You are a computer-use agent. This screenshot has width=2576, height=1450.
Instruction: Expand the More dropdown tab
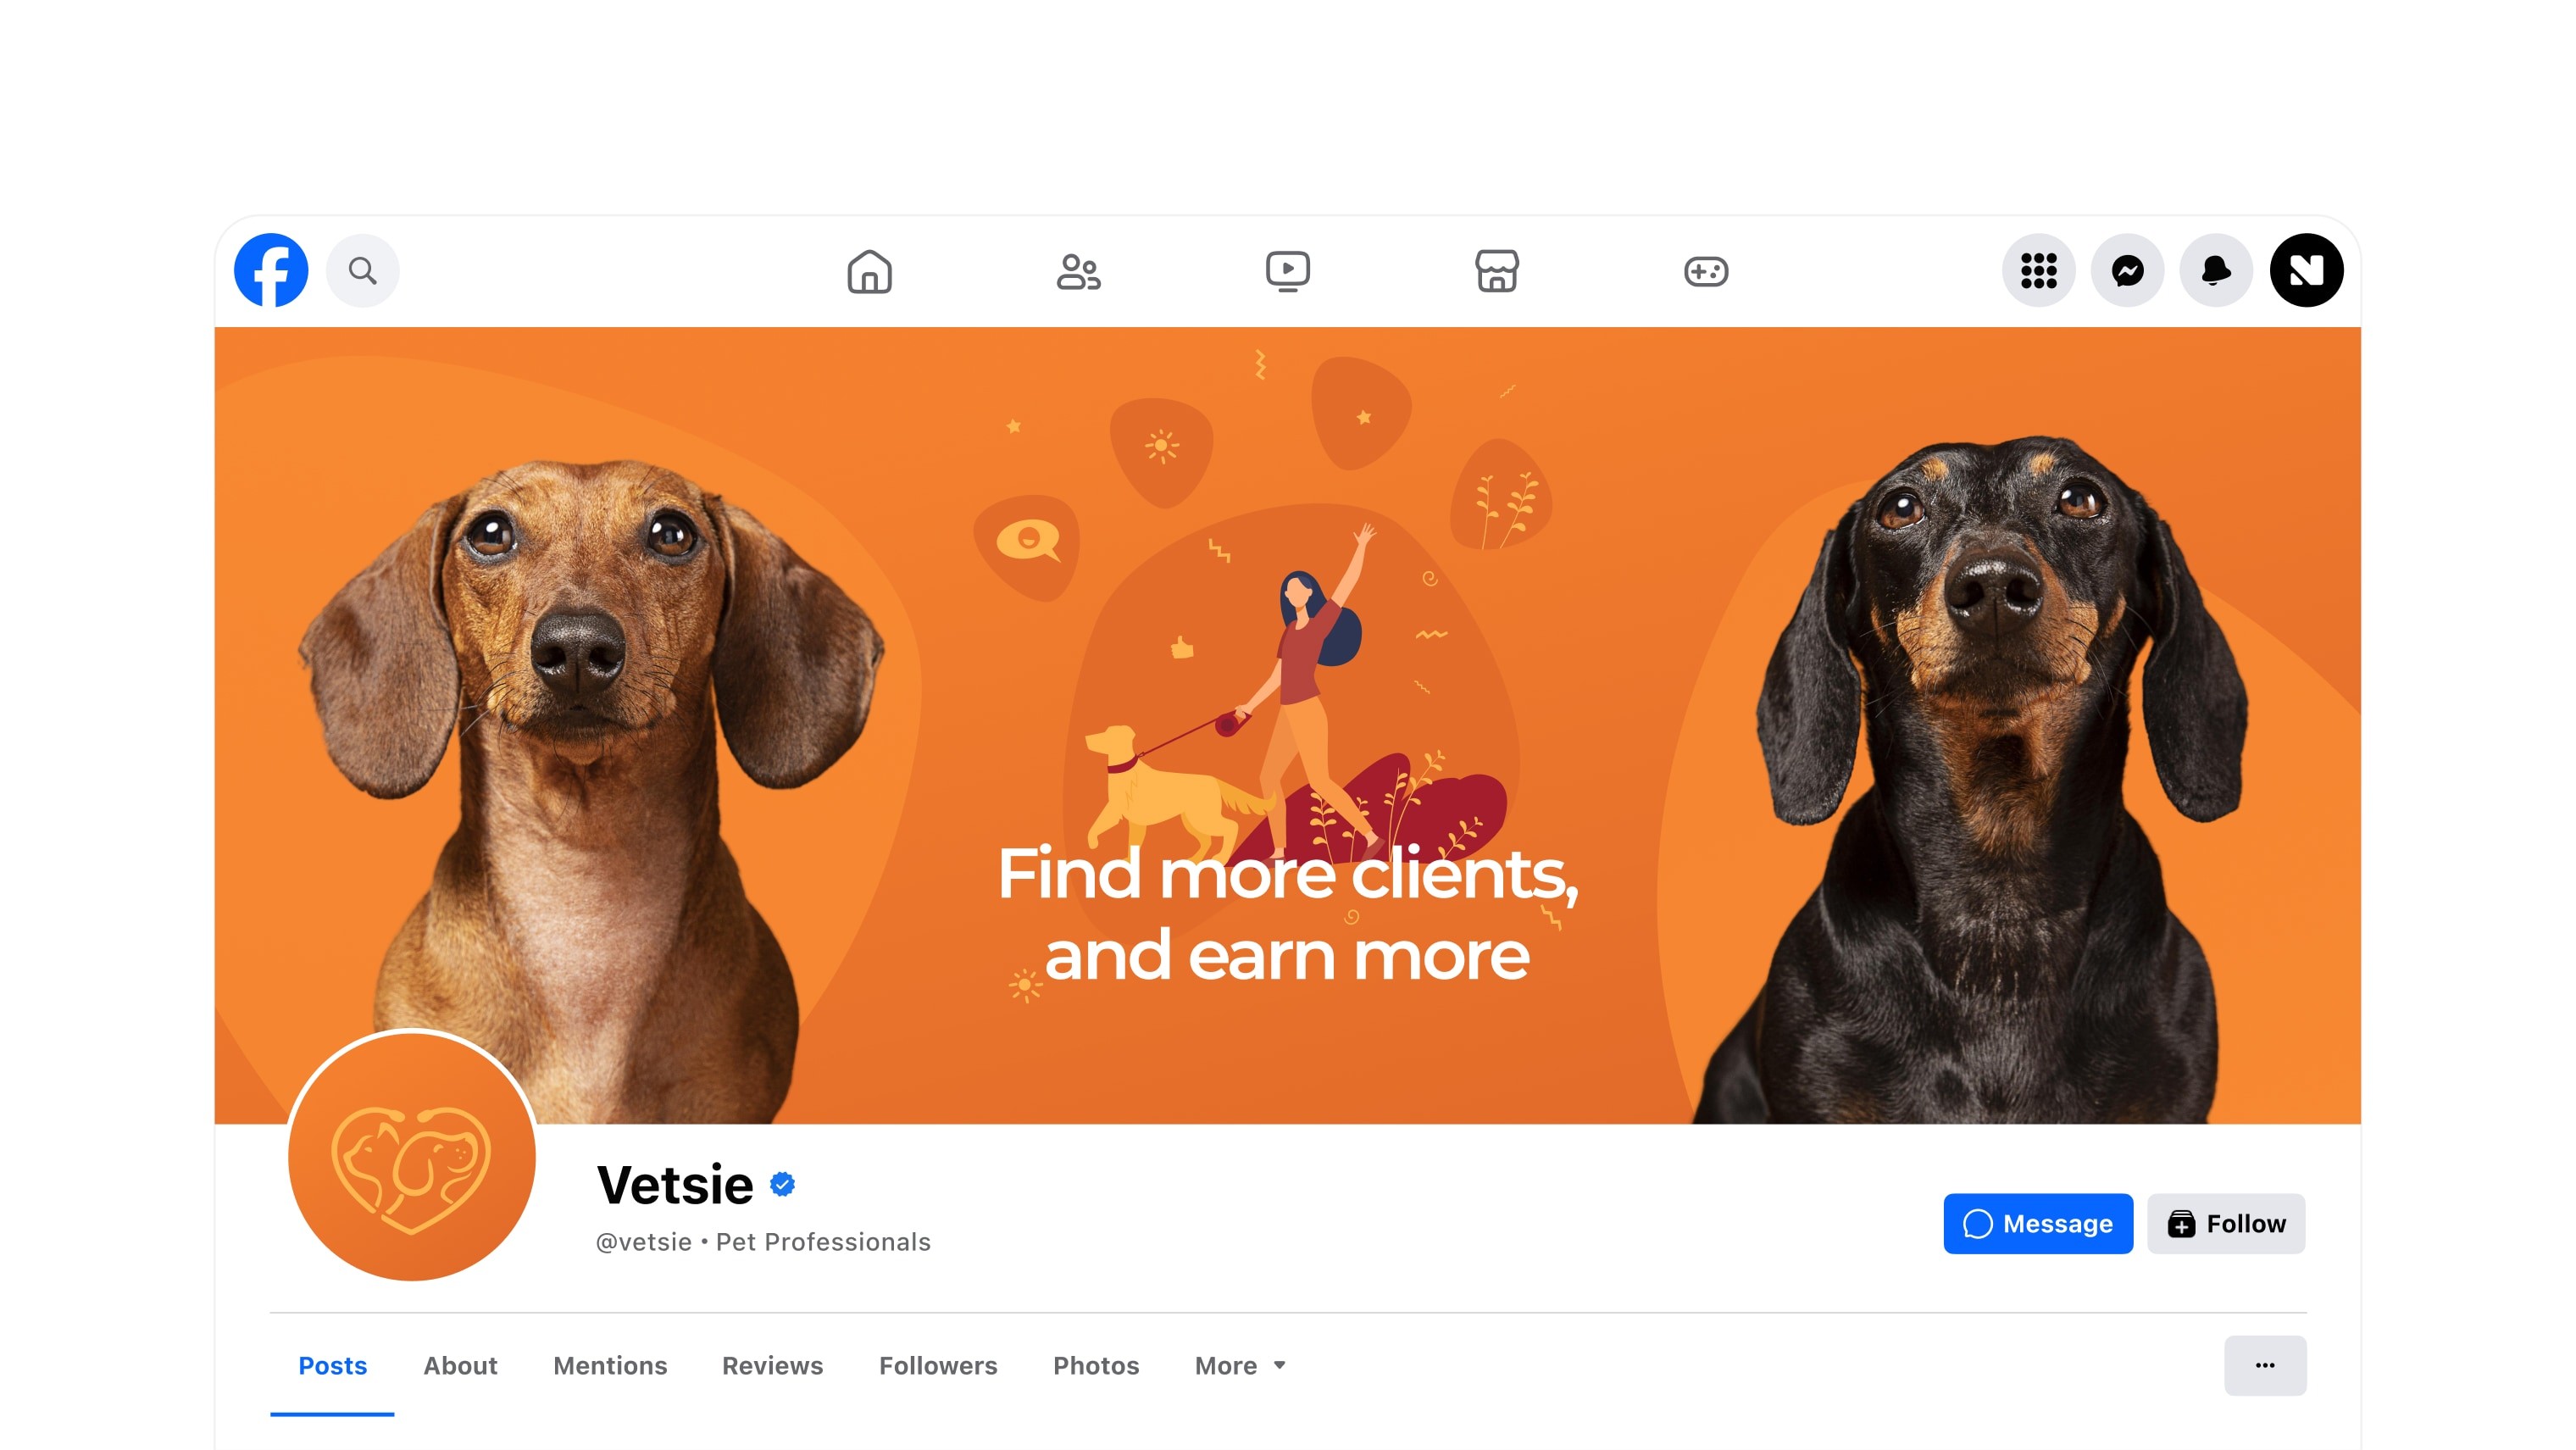(1240, 1365)
